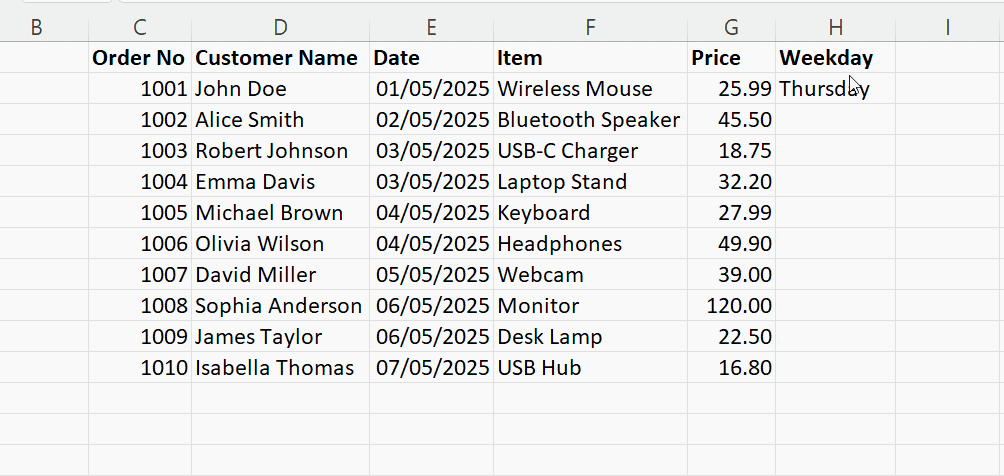
Task: Select empty Weekday cell beside 45.50
Action: click(835, 120)
